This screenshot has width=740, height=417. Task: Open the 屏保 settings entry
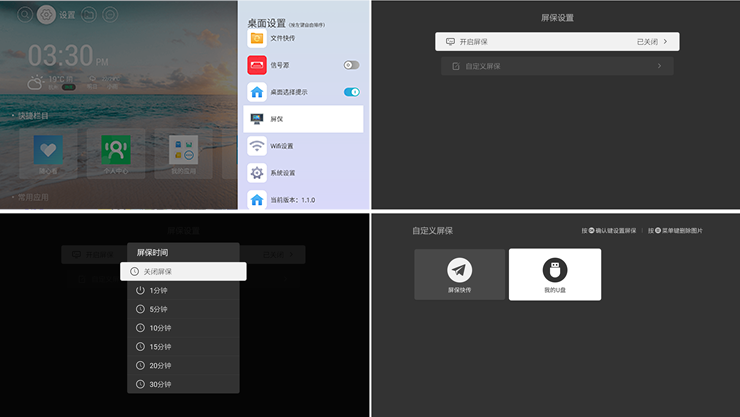coord(303,119)
